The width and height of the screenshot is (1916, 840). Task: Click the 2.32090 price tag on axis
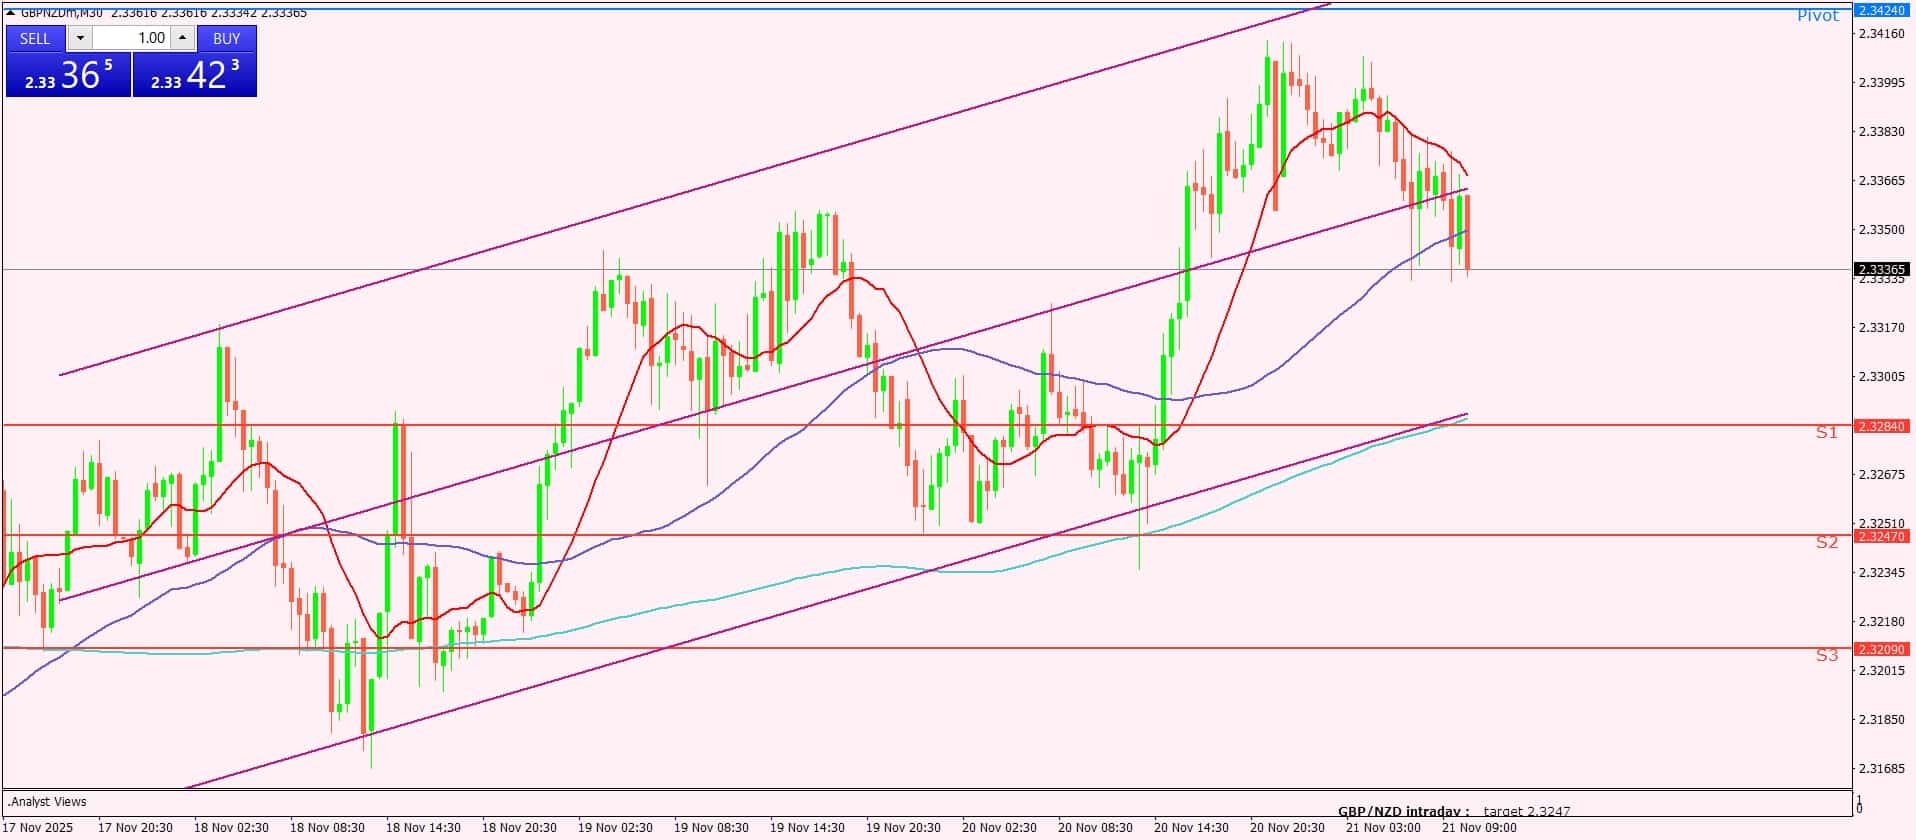coord(1881,649)
